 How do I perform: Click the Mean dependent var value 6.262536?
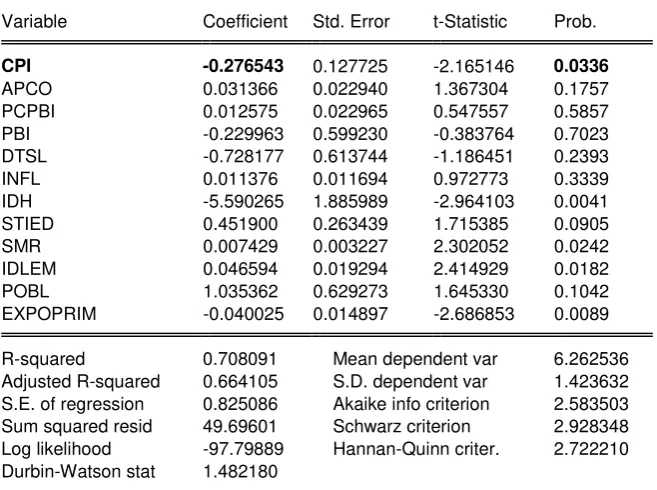(591, 359)
